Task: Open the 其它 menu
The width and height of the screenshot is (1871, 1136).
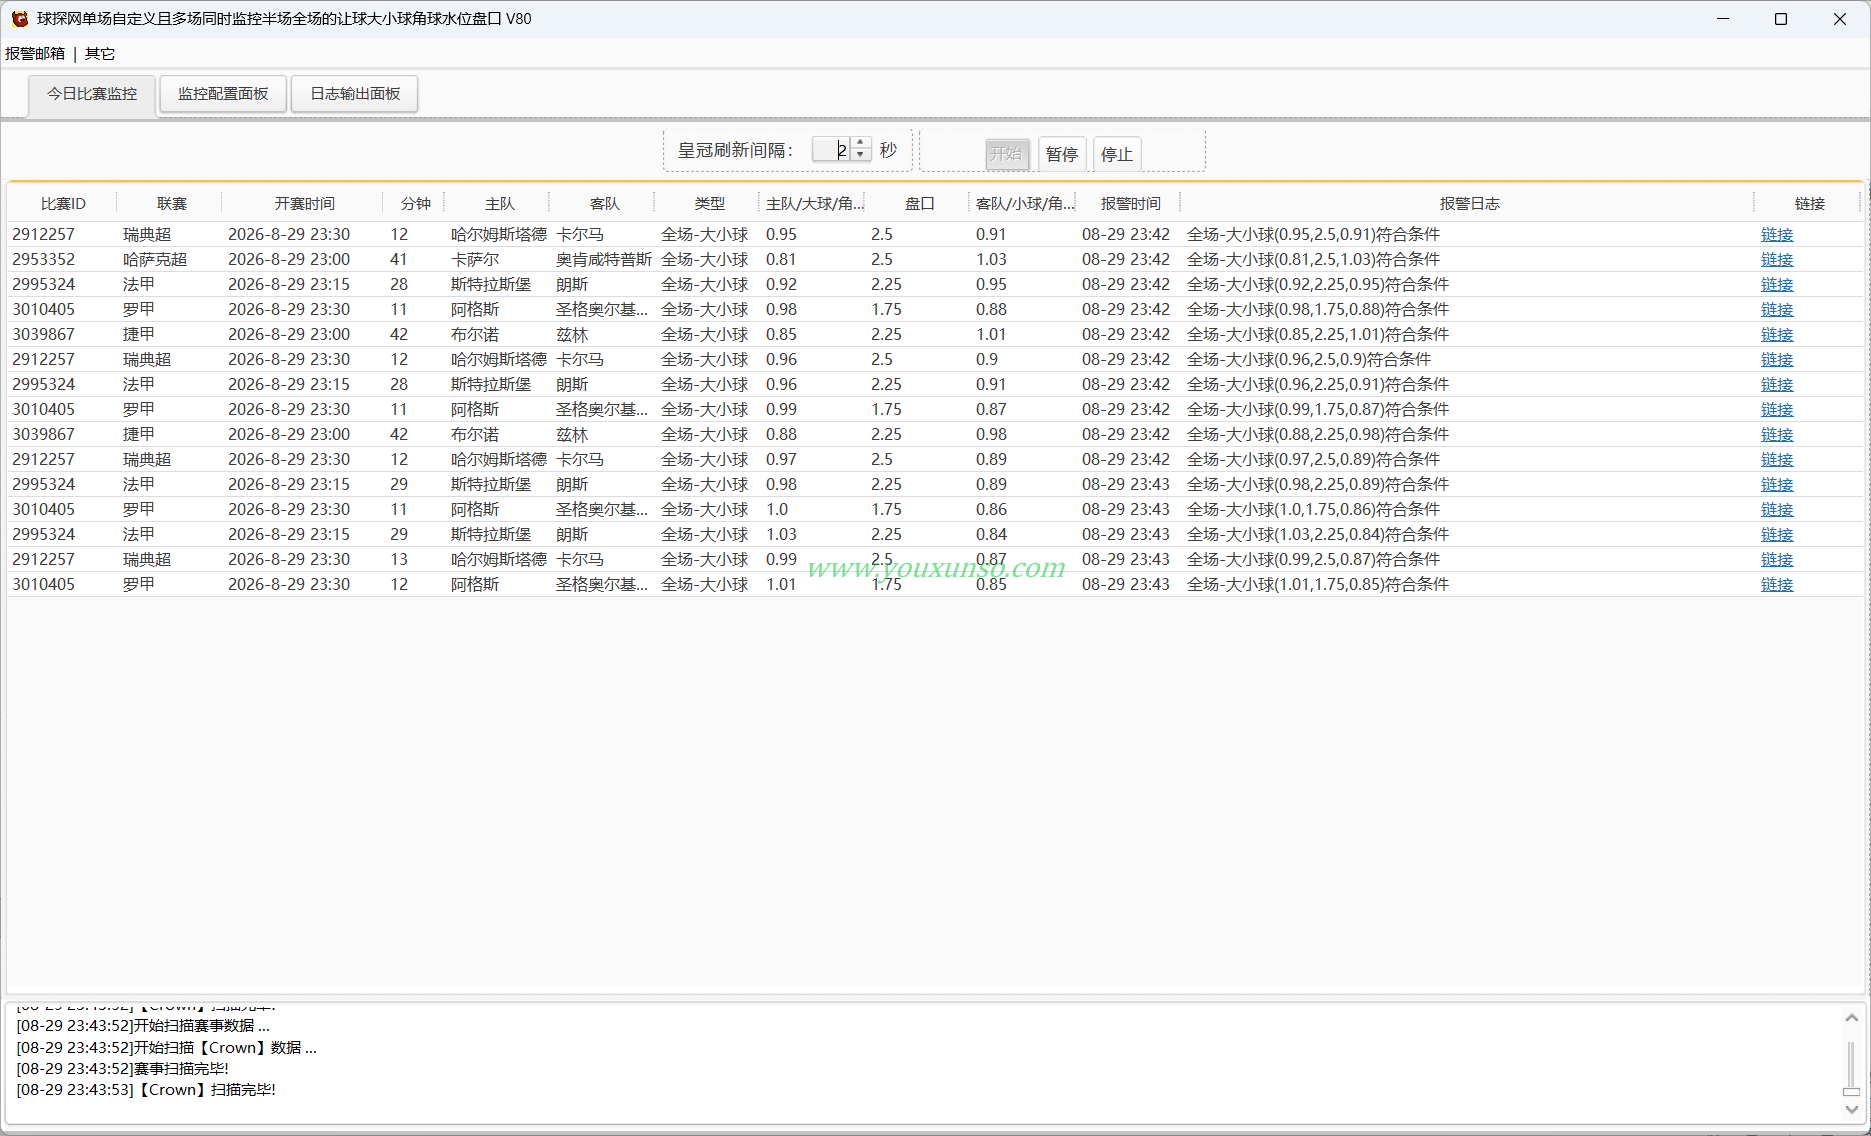Action: coord(100,54)
